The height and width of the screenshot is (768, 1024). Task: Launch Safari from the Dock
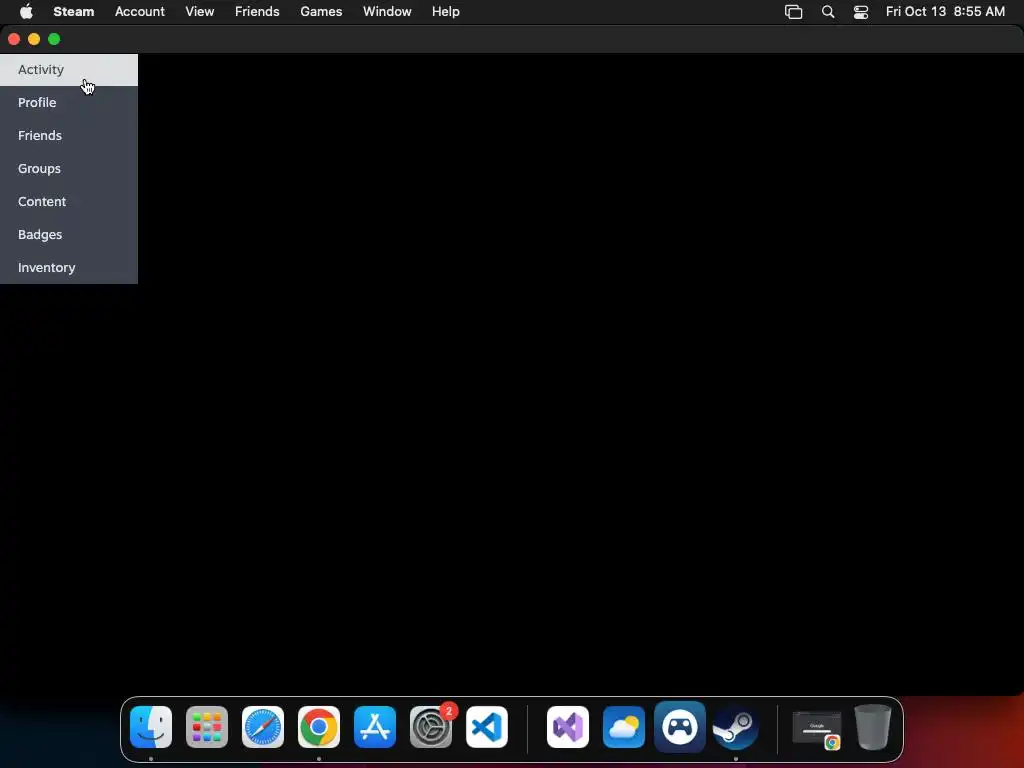pyautogui.click(x=263, y=727)
